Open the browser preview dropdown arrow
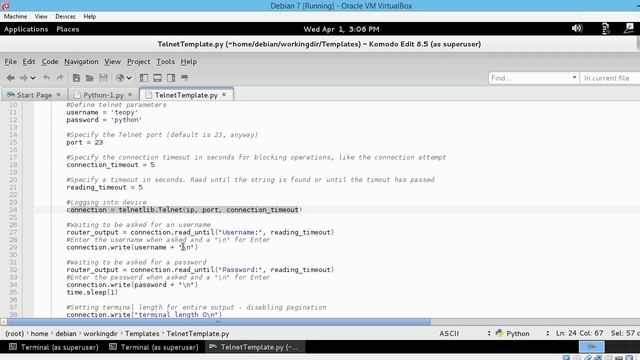This screenshot has height=360, width=640. pos(129,78)
